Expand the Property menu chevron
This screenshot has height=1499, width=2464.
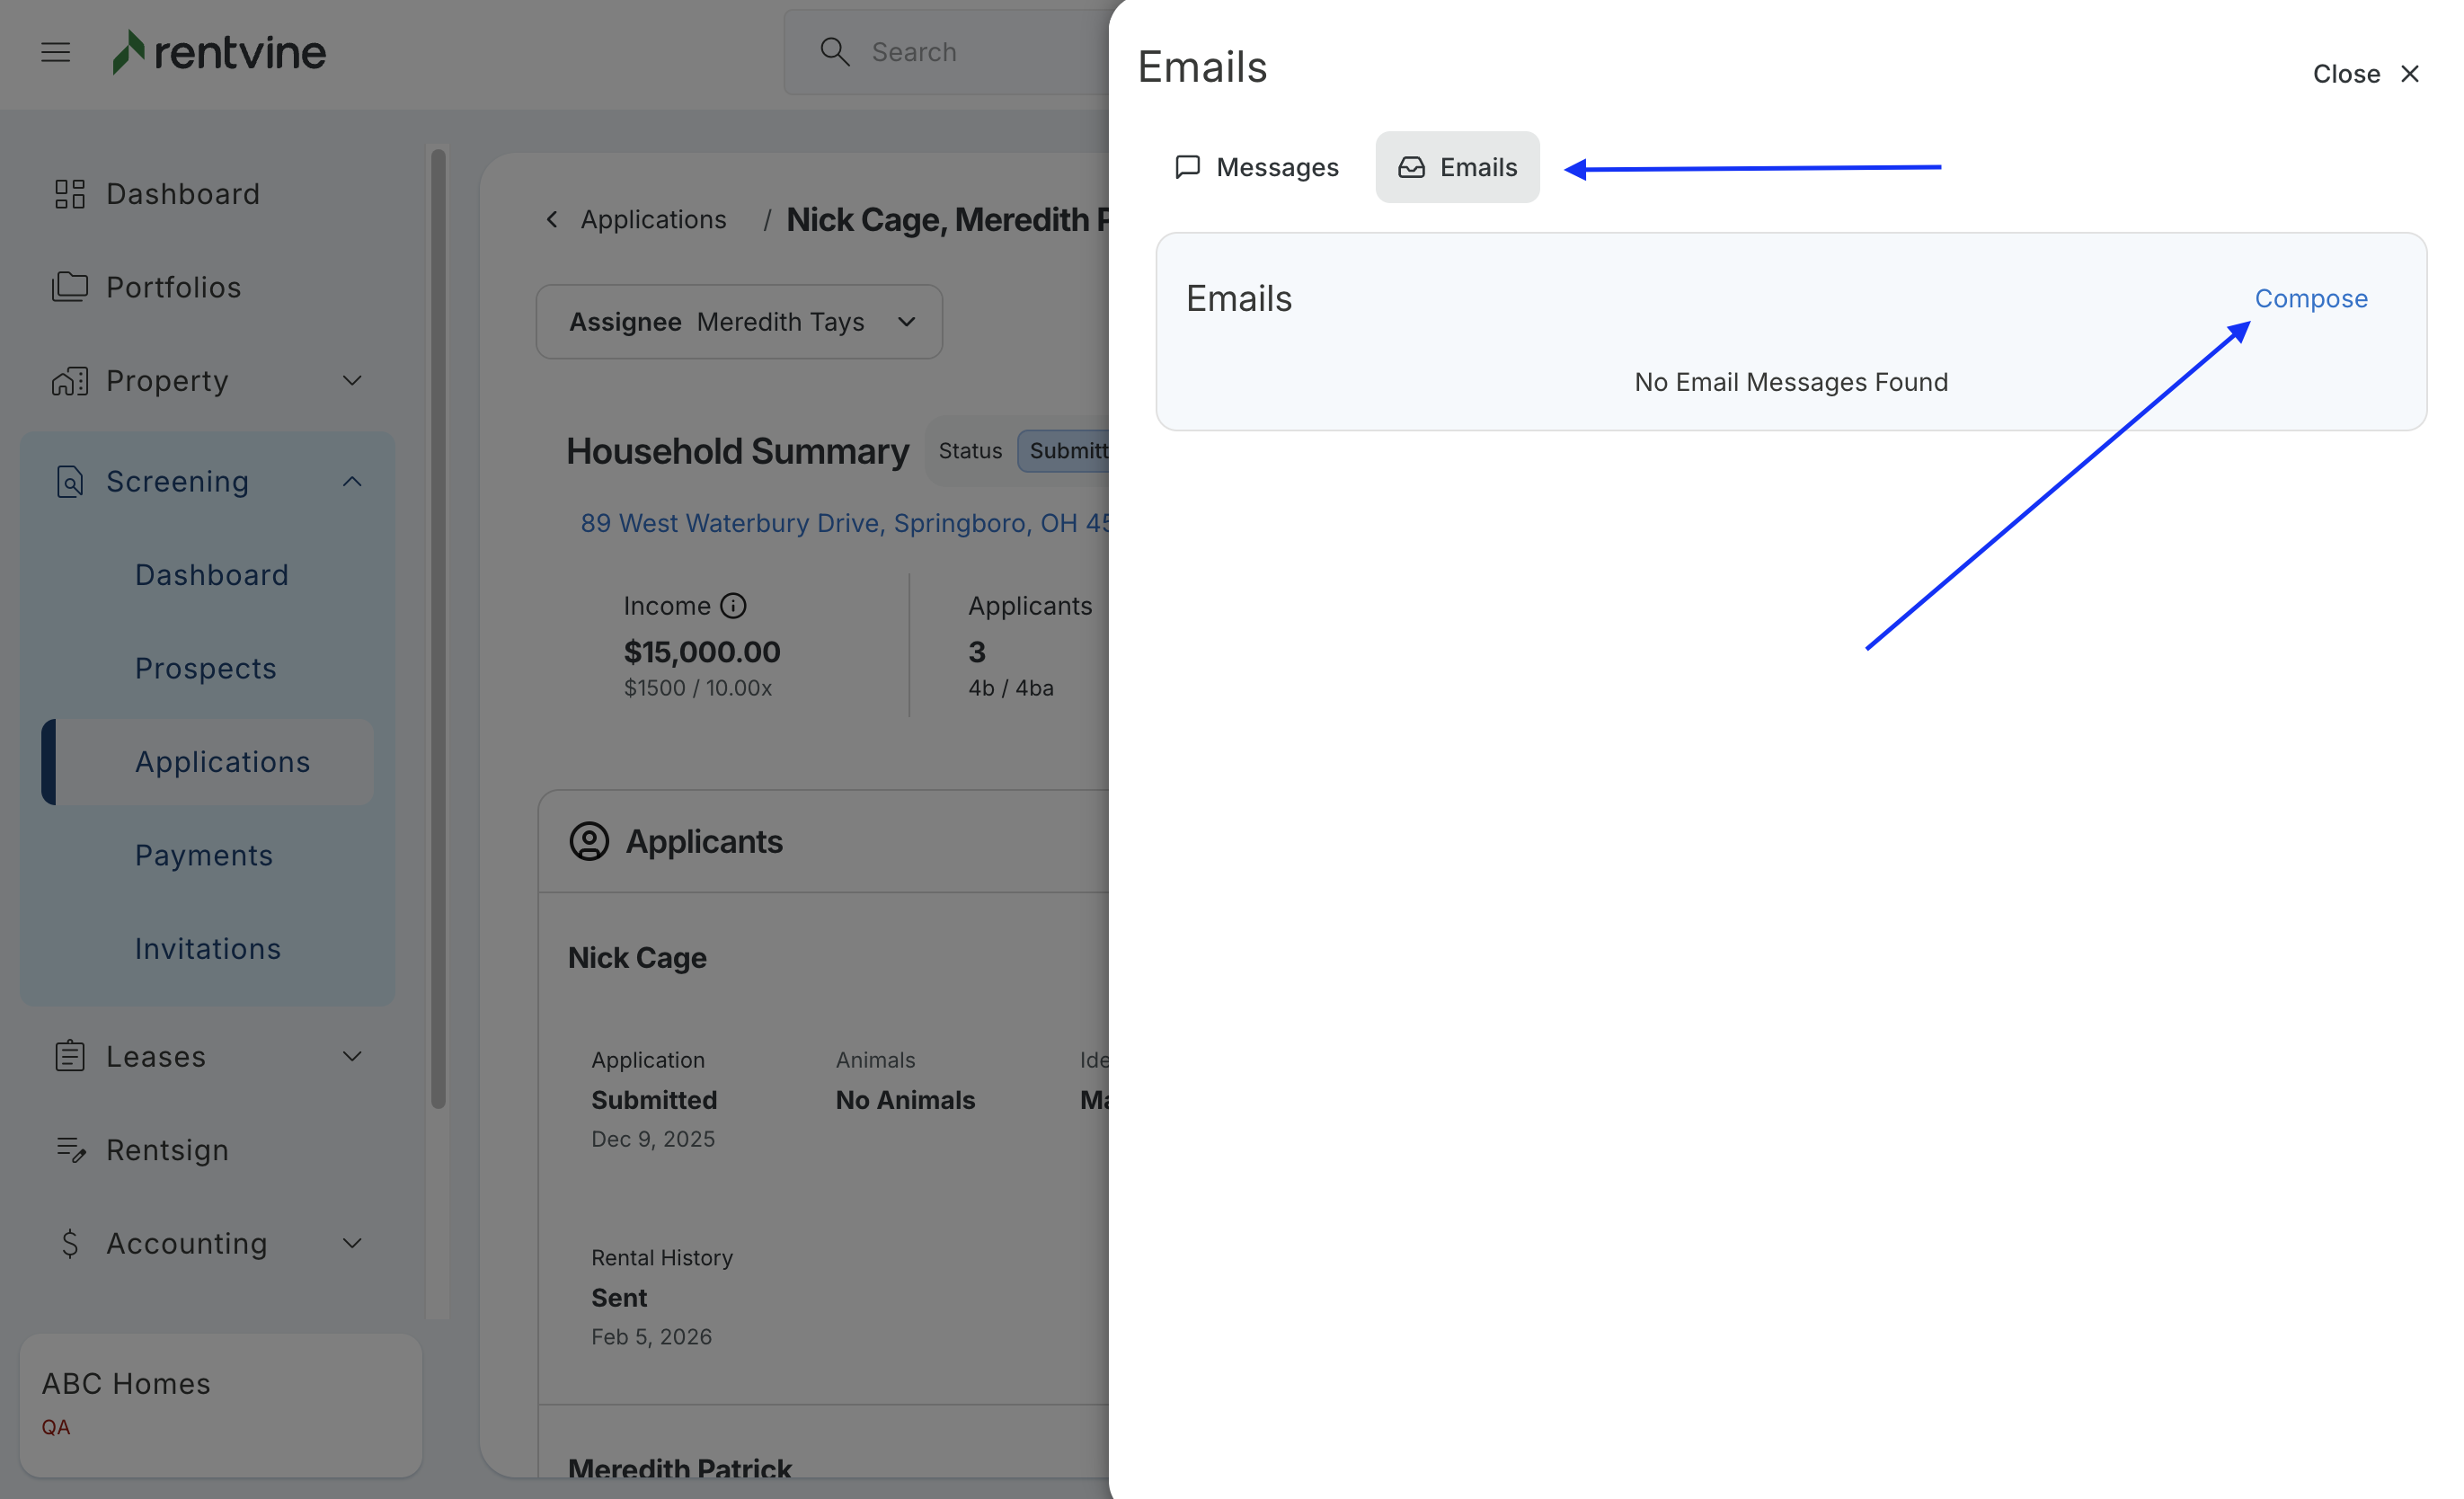click(x=352, y=381)
